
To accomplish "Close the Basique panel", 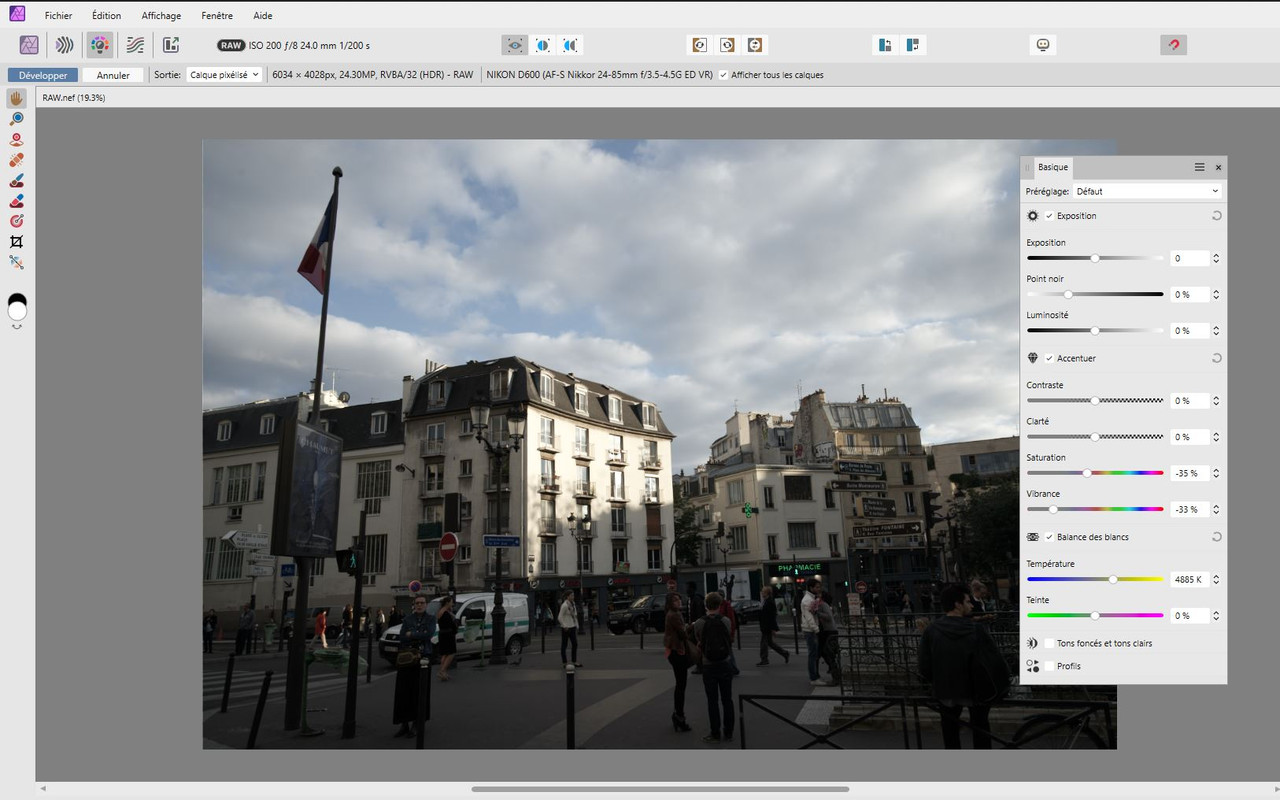I will coord(1218,167).
